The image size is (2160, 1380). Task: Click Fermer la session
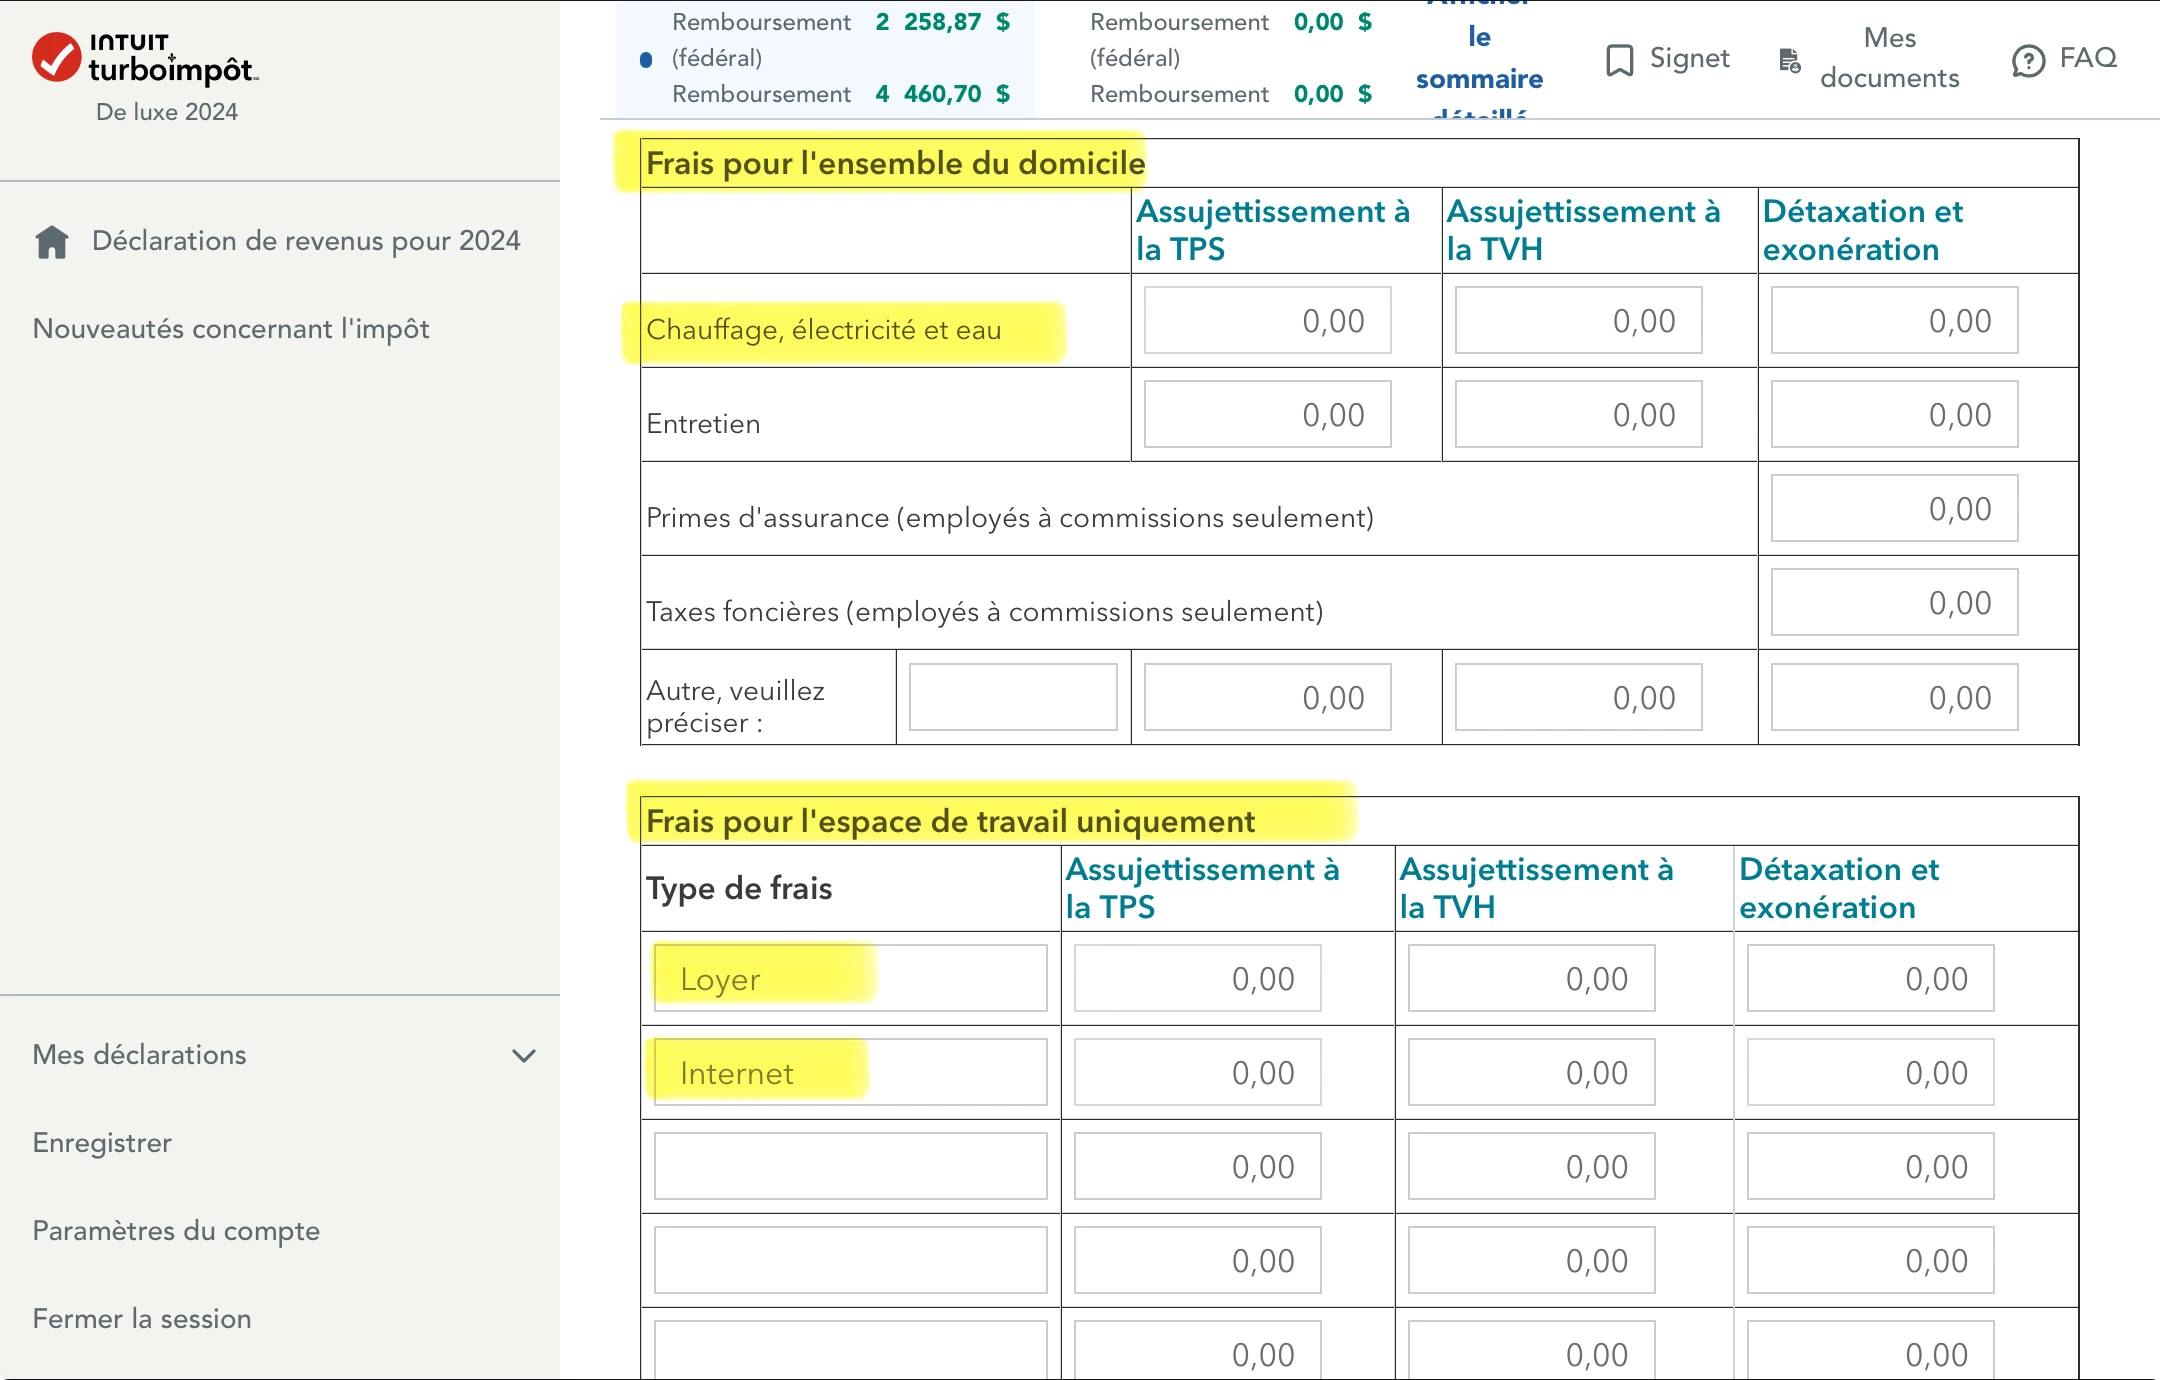point(142,1319)
